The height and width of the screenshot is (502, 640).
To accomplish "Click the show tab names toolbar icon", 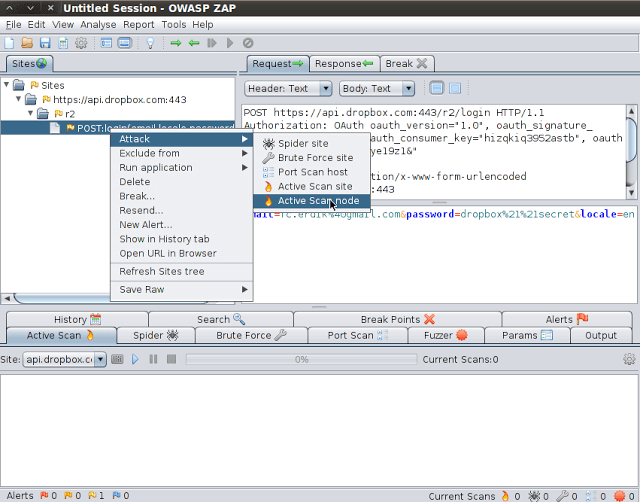I will pos(106,43).
